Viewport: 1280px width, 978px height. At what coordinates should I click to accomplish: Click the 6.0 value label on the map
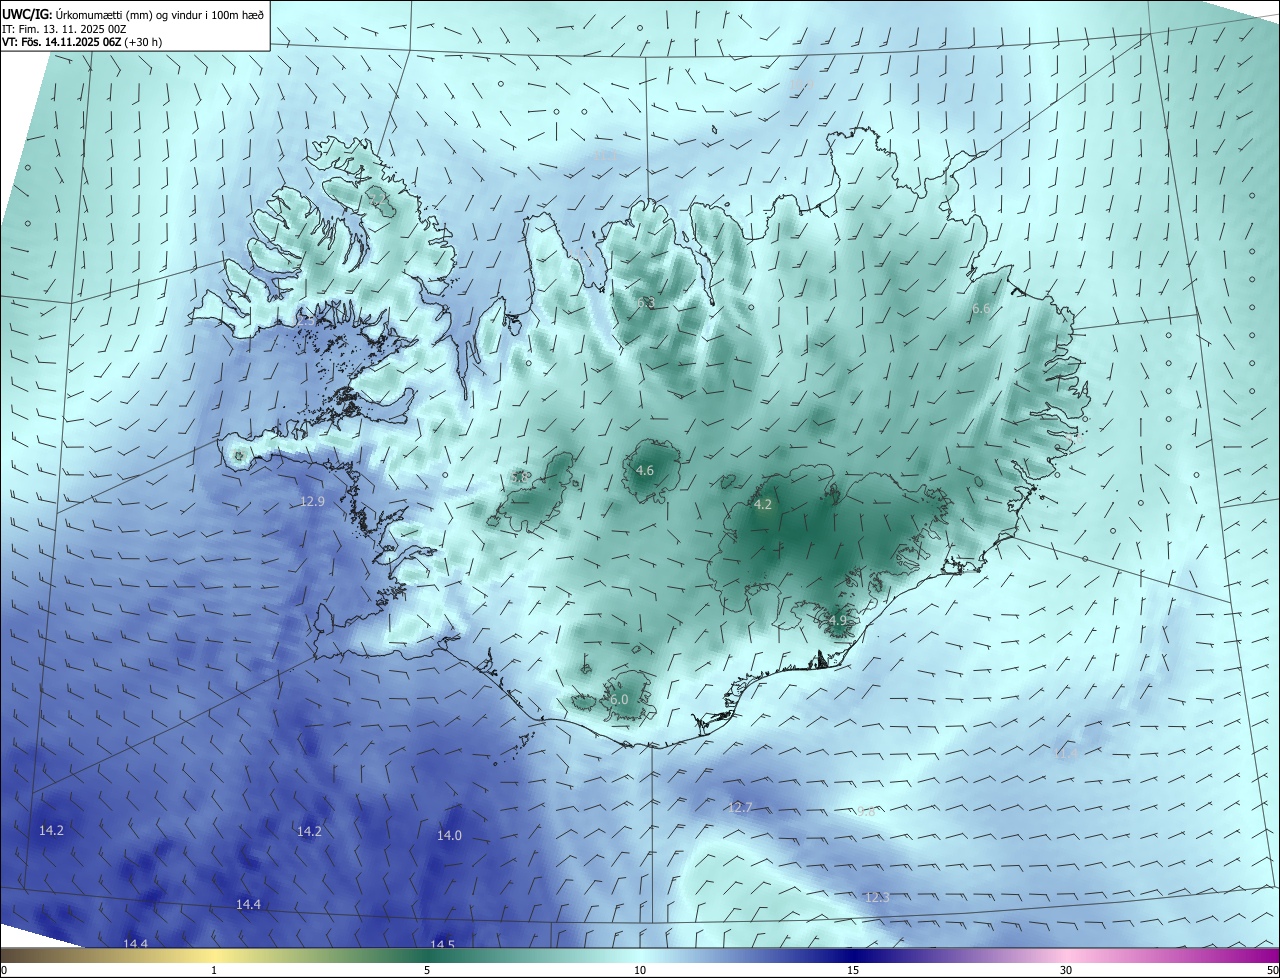tap(619, 700)
